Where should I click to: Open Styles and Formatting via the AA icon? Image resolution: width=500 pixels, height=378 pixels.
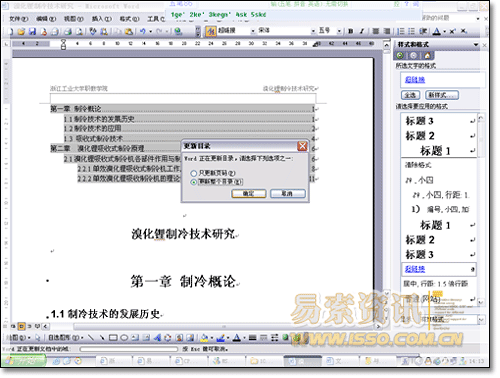coord(211,31)
